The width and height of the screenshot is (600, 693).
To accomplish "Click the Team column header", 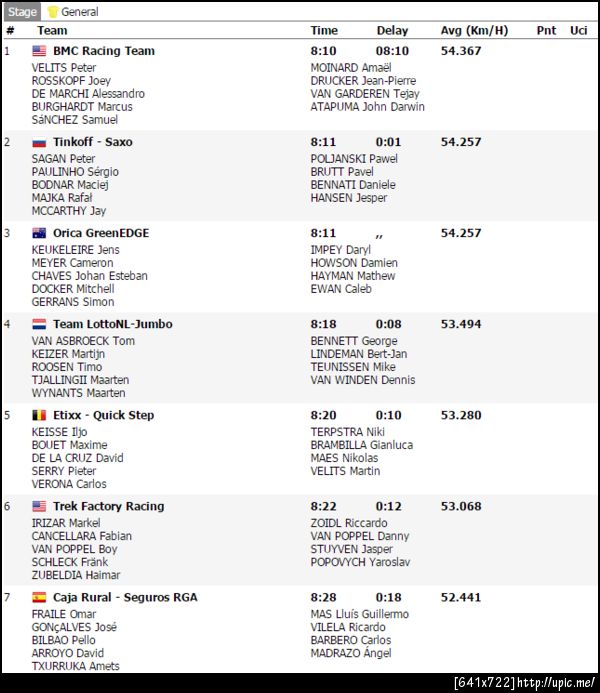I will click(52, 30).
